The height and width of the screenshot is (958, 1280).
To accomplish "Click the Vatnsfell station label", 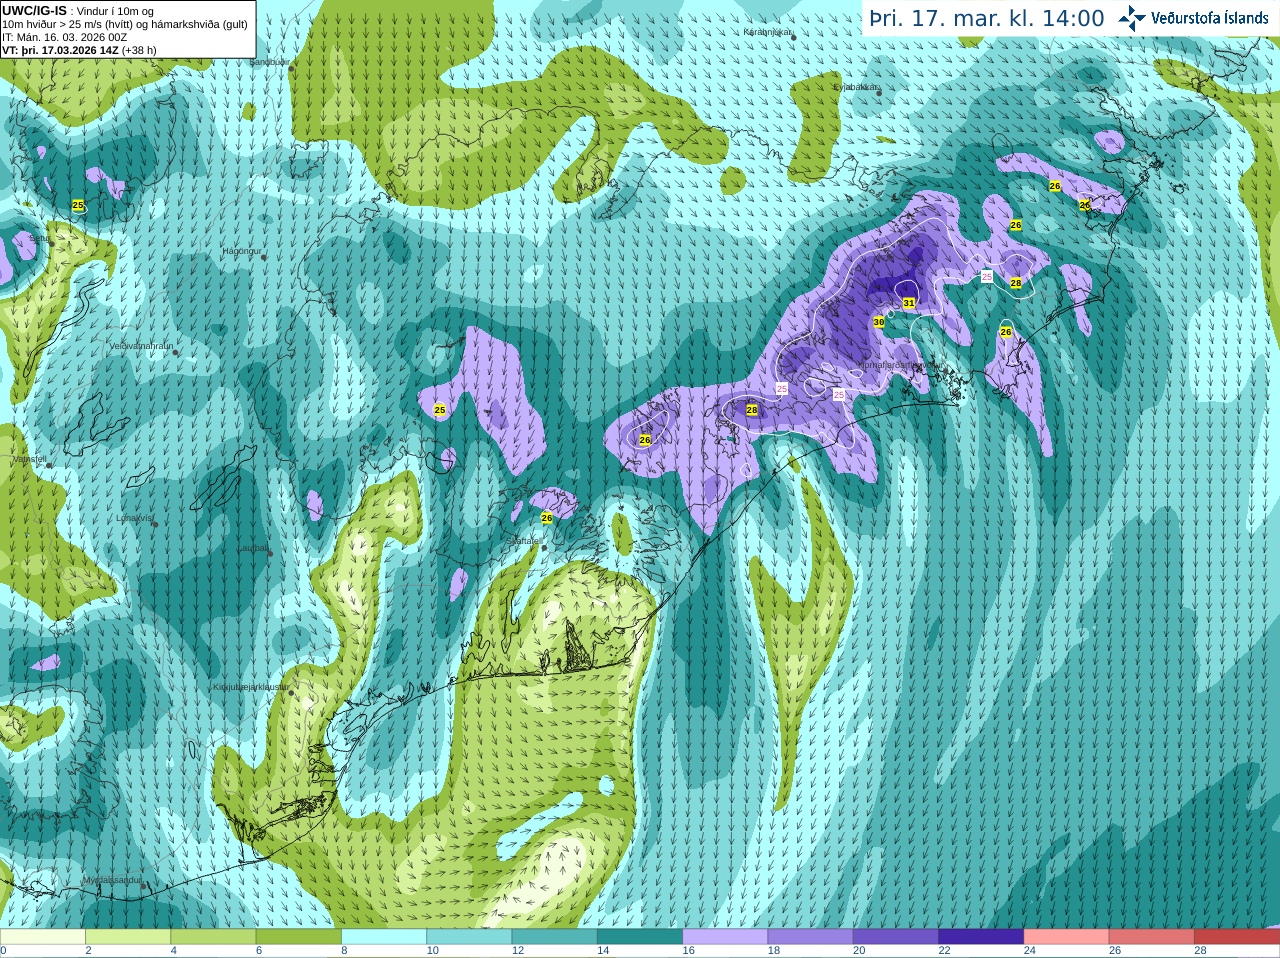I will (x=28, y=459).
